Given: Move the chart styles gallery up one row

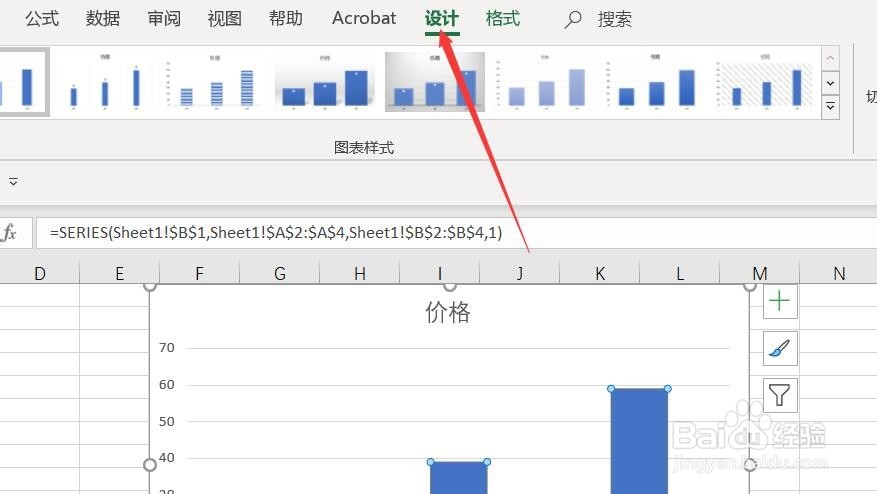Looking at the screenshot, I should (x=831, y=58).
